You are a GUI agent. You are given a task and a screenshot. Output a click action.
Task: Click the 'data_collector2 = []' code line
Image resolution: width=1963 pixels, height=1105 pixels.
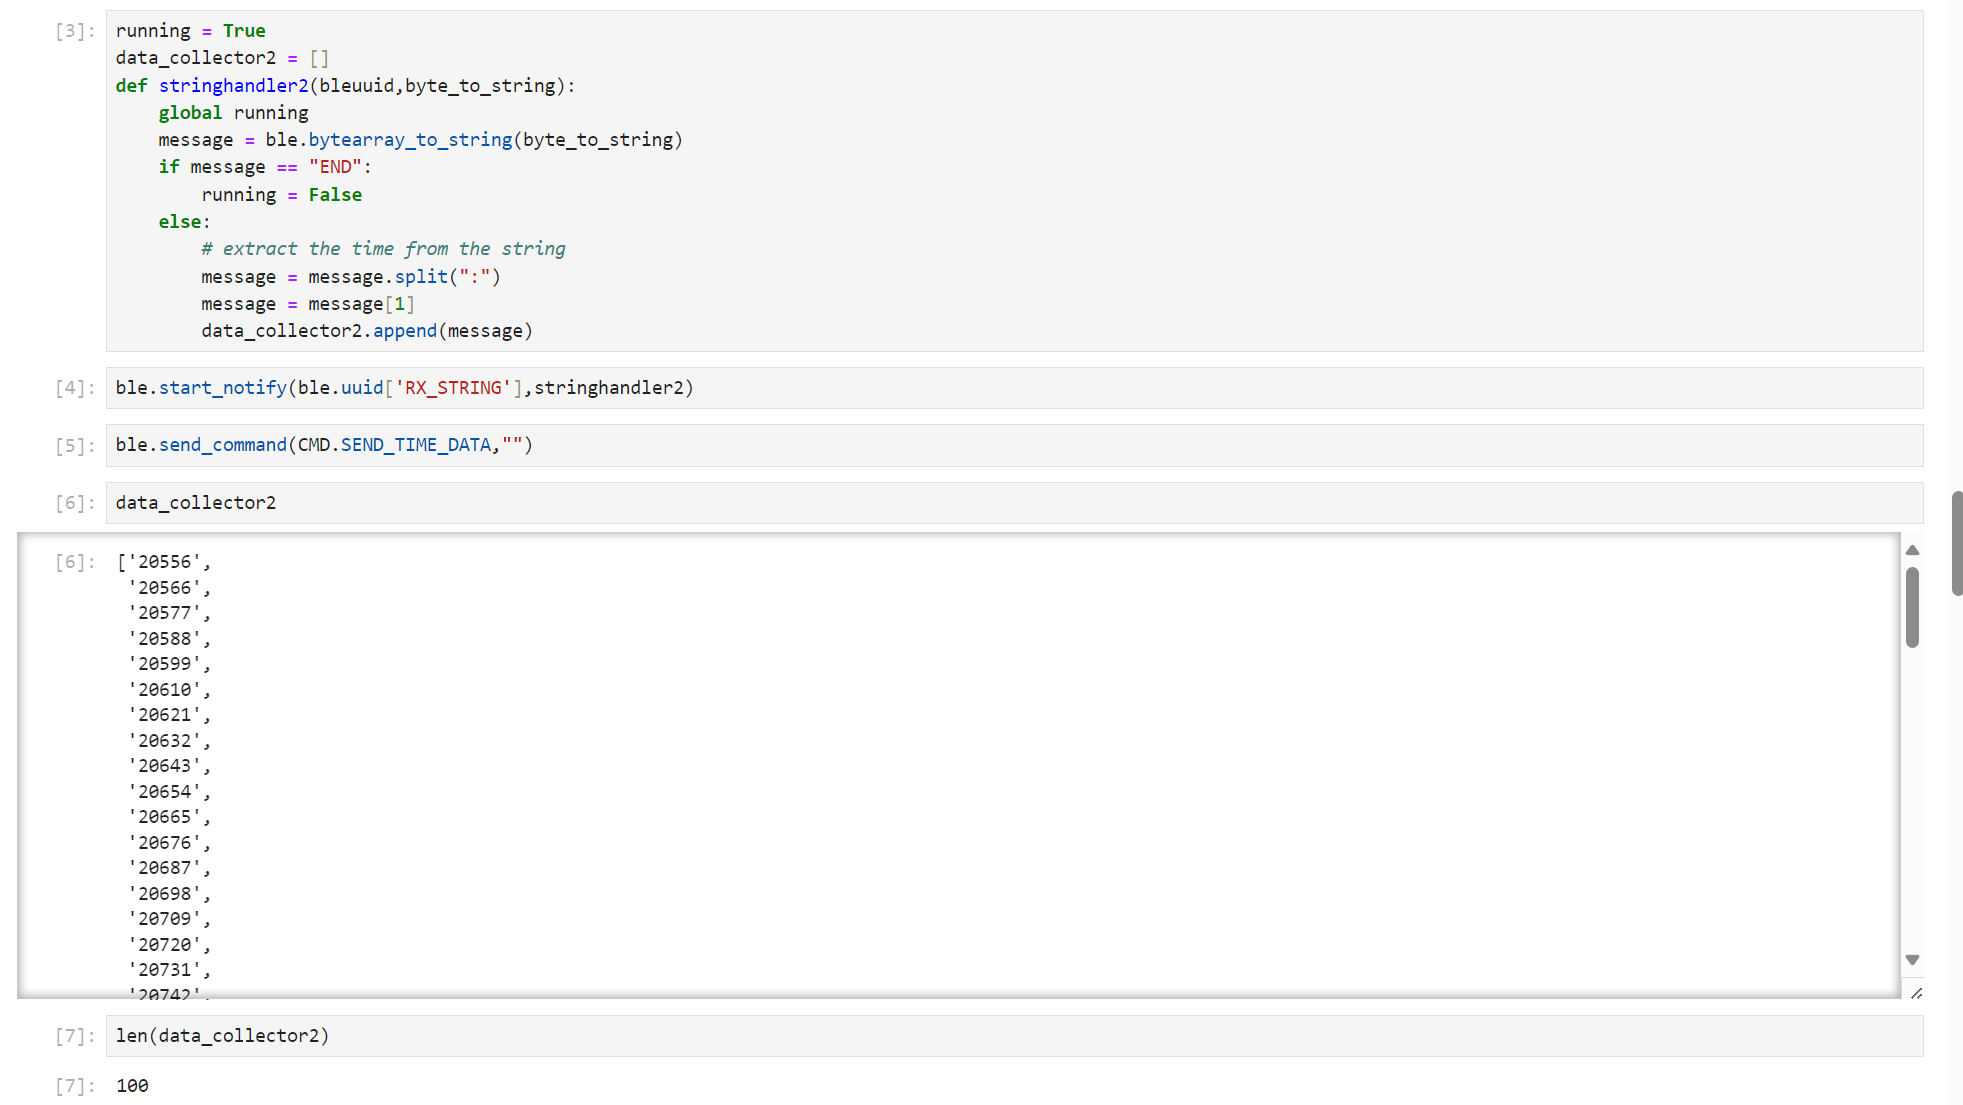click(x=222, y=58)
